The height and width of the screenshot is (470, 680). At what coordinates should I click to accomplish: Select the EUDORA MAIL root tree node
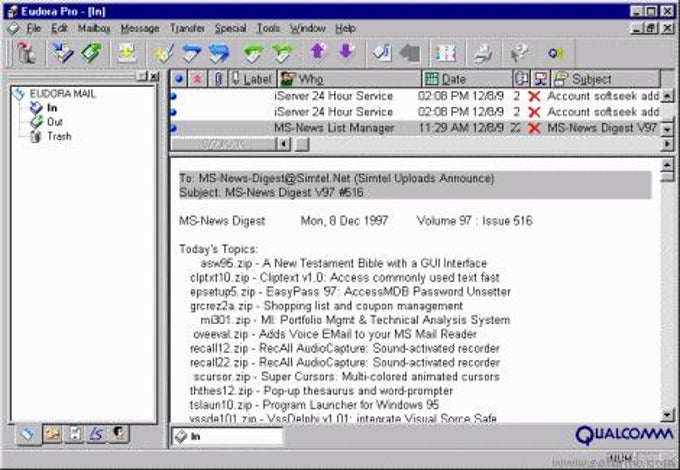(62, 94)
